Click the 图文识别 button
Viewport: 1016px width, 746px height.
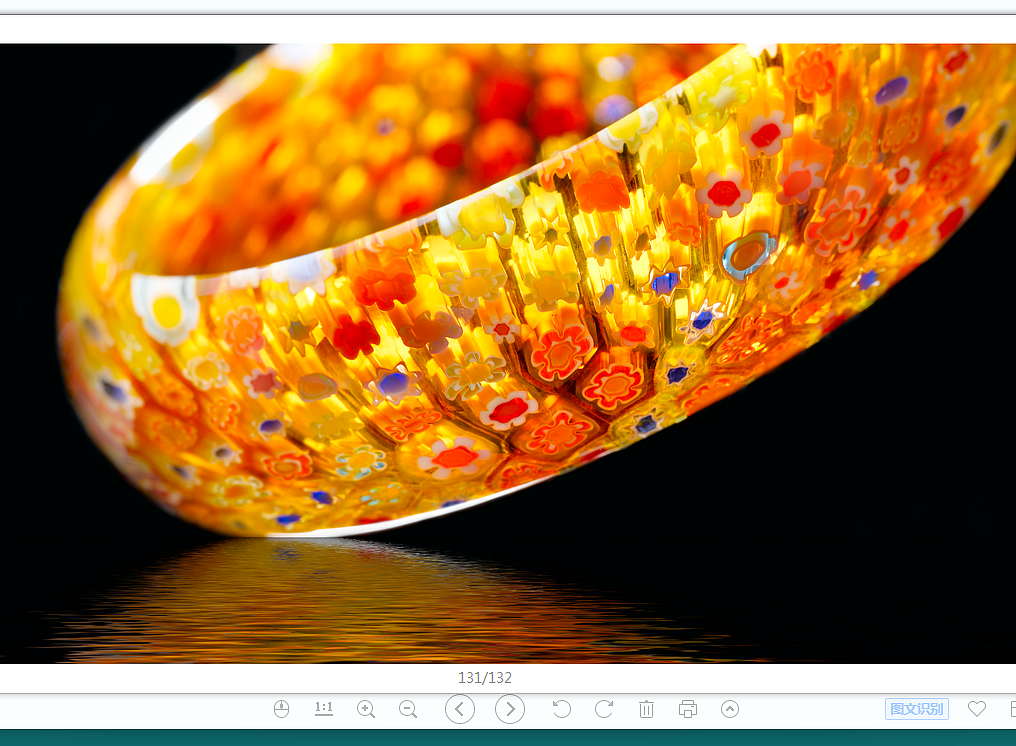917,709
